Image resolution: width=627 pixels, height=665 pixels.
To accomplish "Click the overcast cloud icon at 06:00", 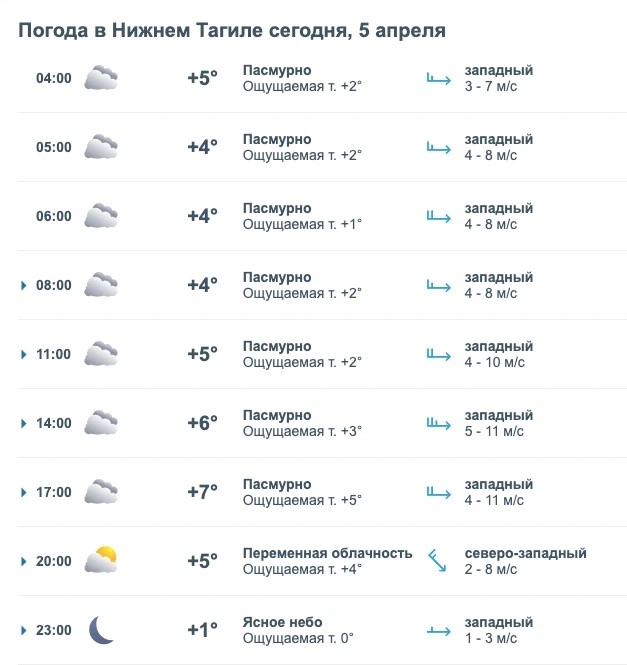I will (x=101, y=216).
